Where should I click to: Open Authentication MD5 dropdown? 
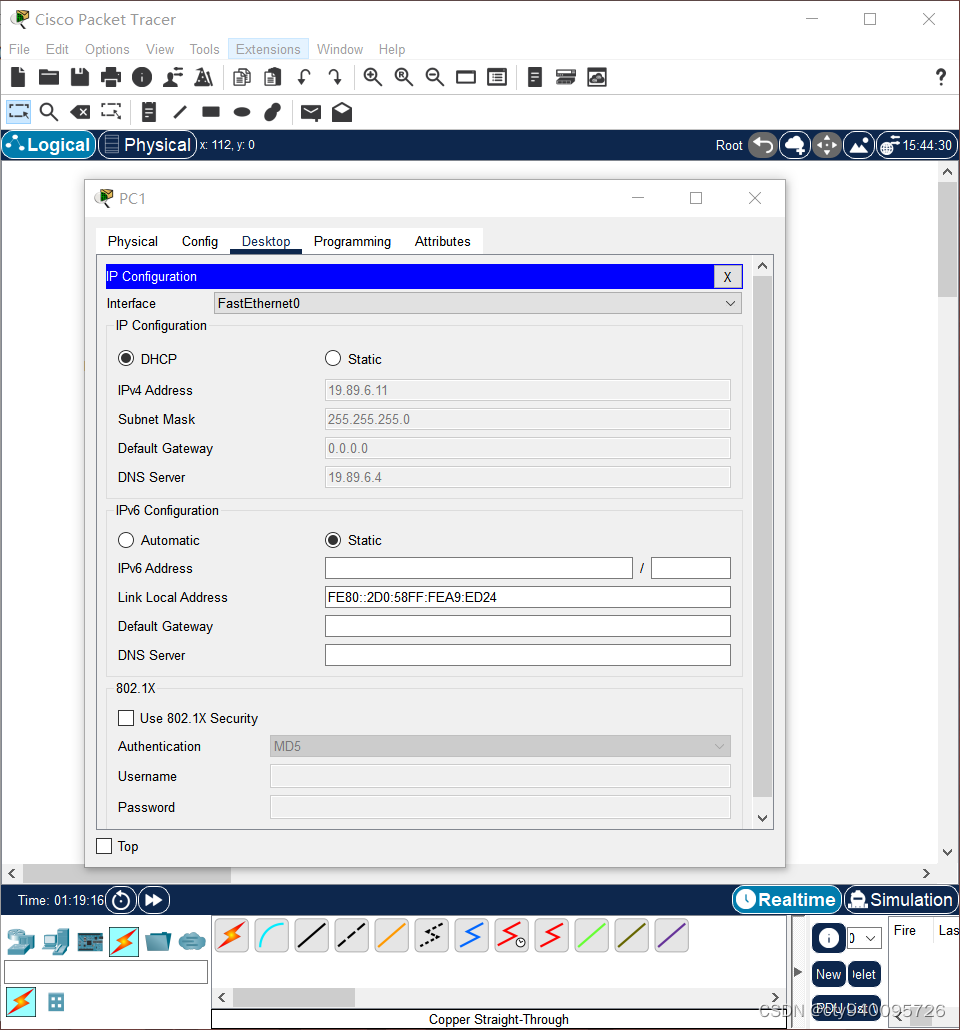(x=500, y=746)
